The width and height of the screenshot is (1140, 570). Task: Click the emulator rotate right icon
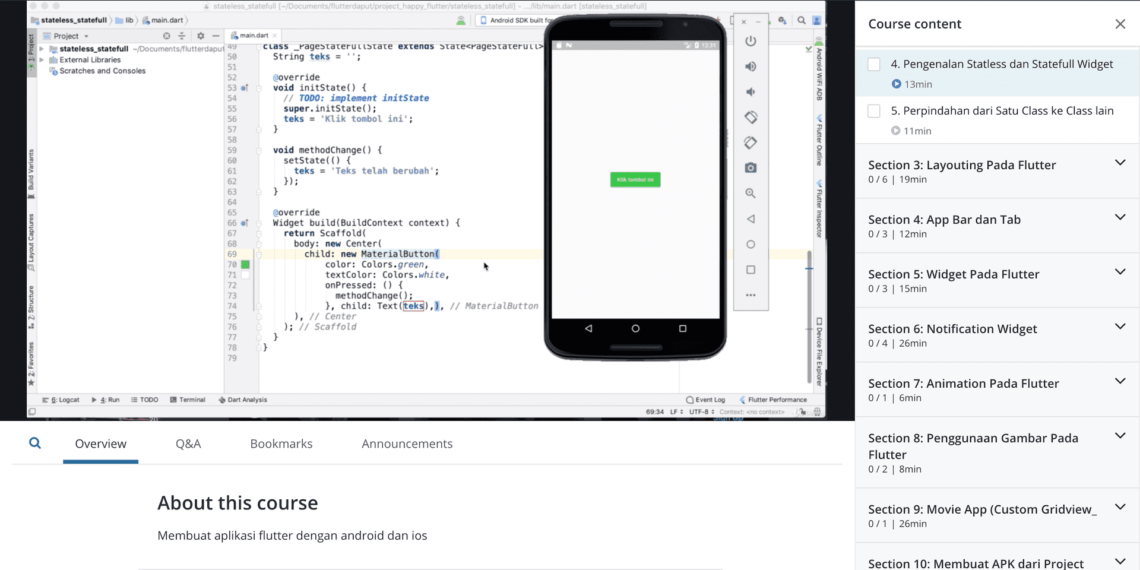pos(751,142)
